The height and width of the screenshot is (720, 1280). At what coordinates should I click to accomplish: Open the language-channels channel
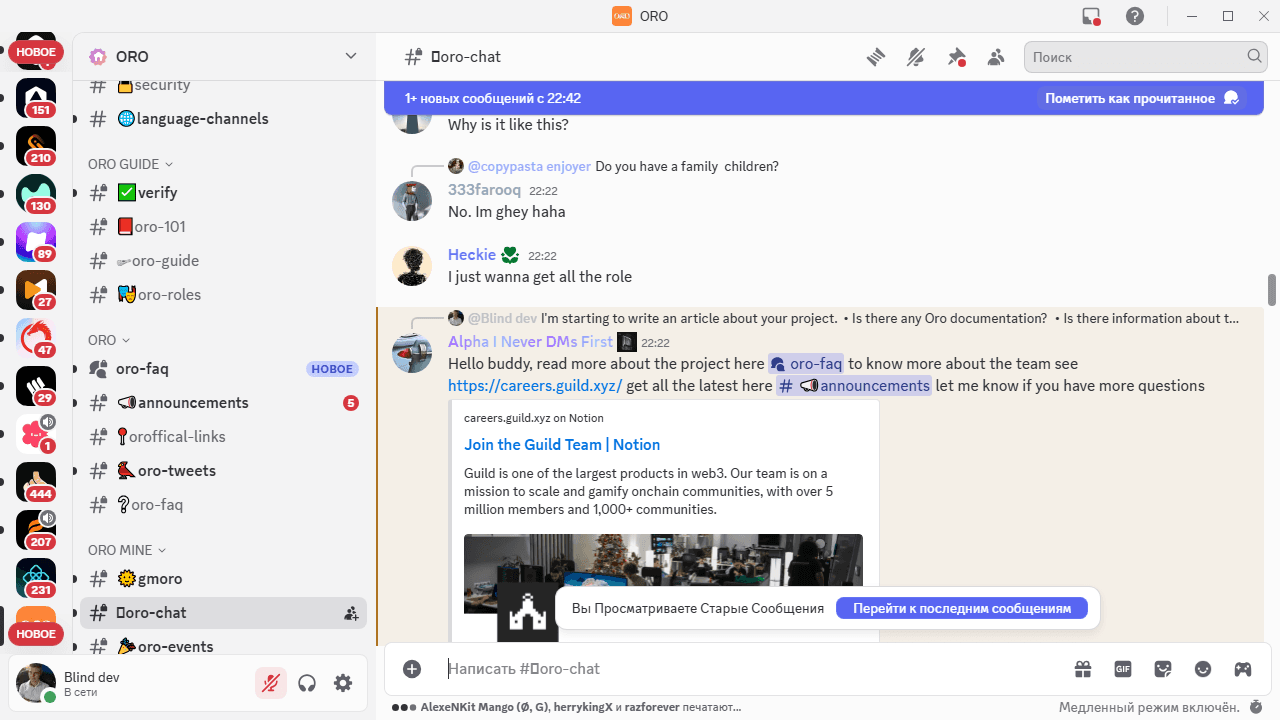(223, 119)
